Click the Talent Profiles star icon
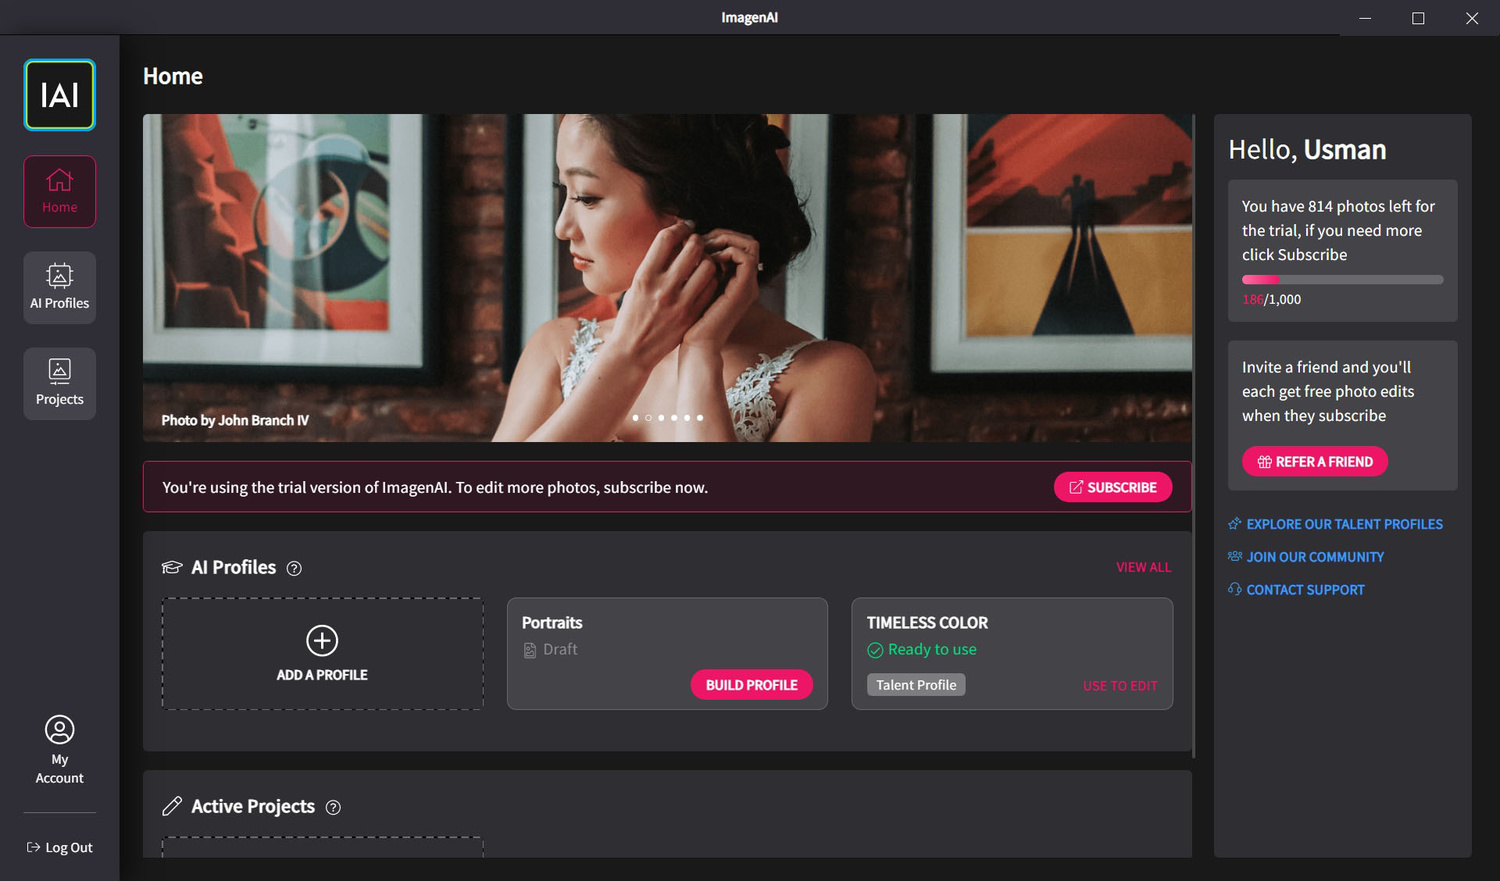Viewport: 1500px width, 881px height. coord(1235,523)
